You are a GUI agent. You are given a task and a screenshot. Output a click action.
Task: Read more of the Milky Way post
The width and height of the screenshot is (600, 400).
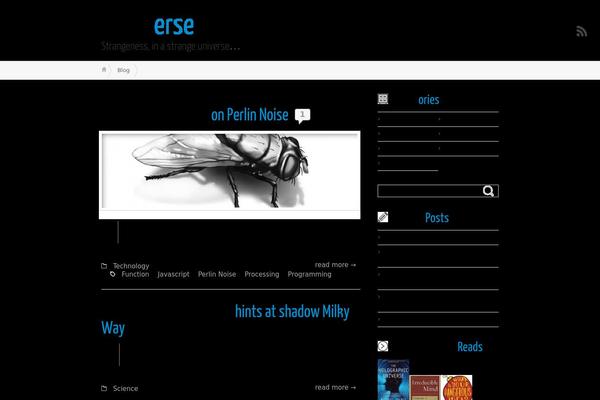[335, 387]
